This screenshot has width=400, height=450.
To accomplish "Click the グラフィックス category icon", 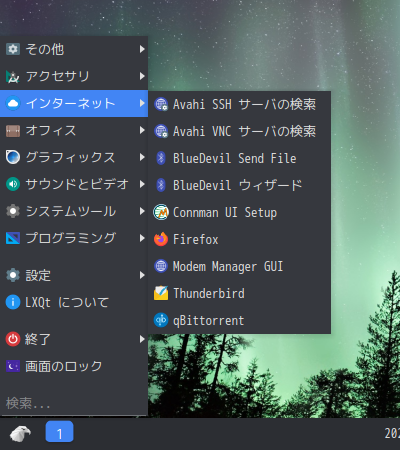I will pyautogui.click(x=13, y=157).
